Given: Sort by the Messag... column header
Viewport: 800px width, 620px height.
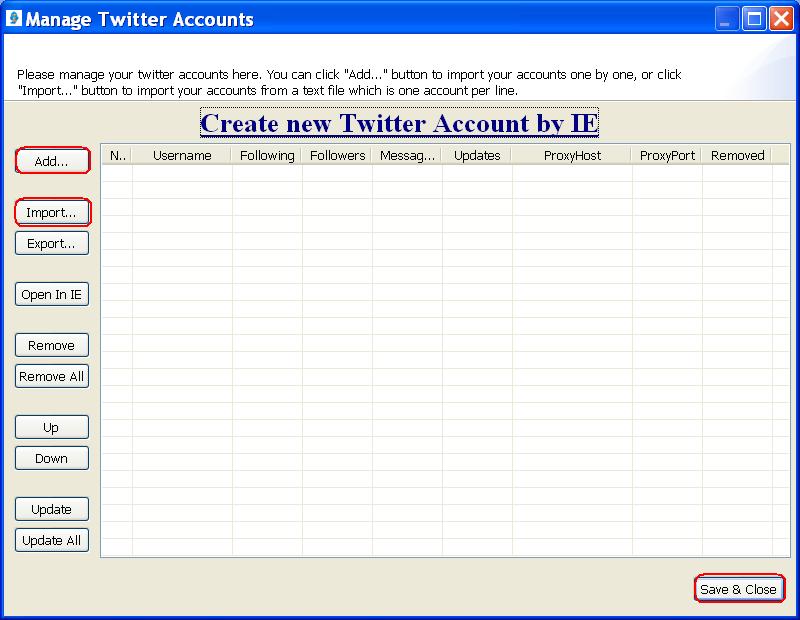Looking at the screenshot, I should point(407,156).
